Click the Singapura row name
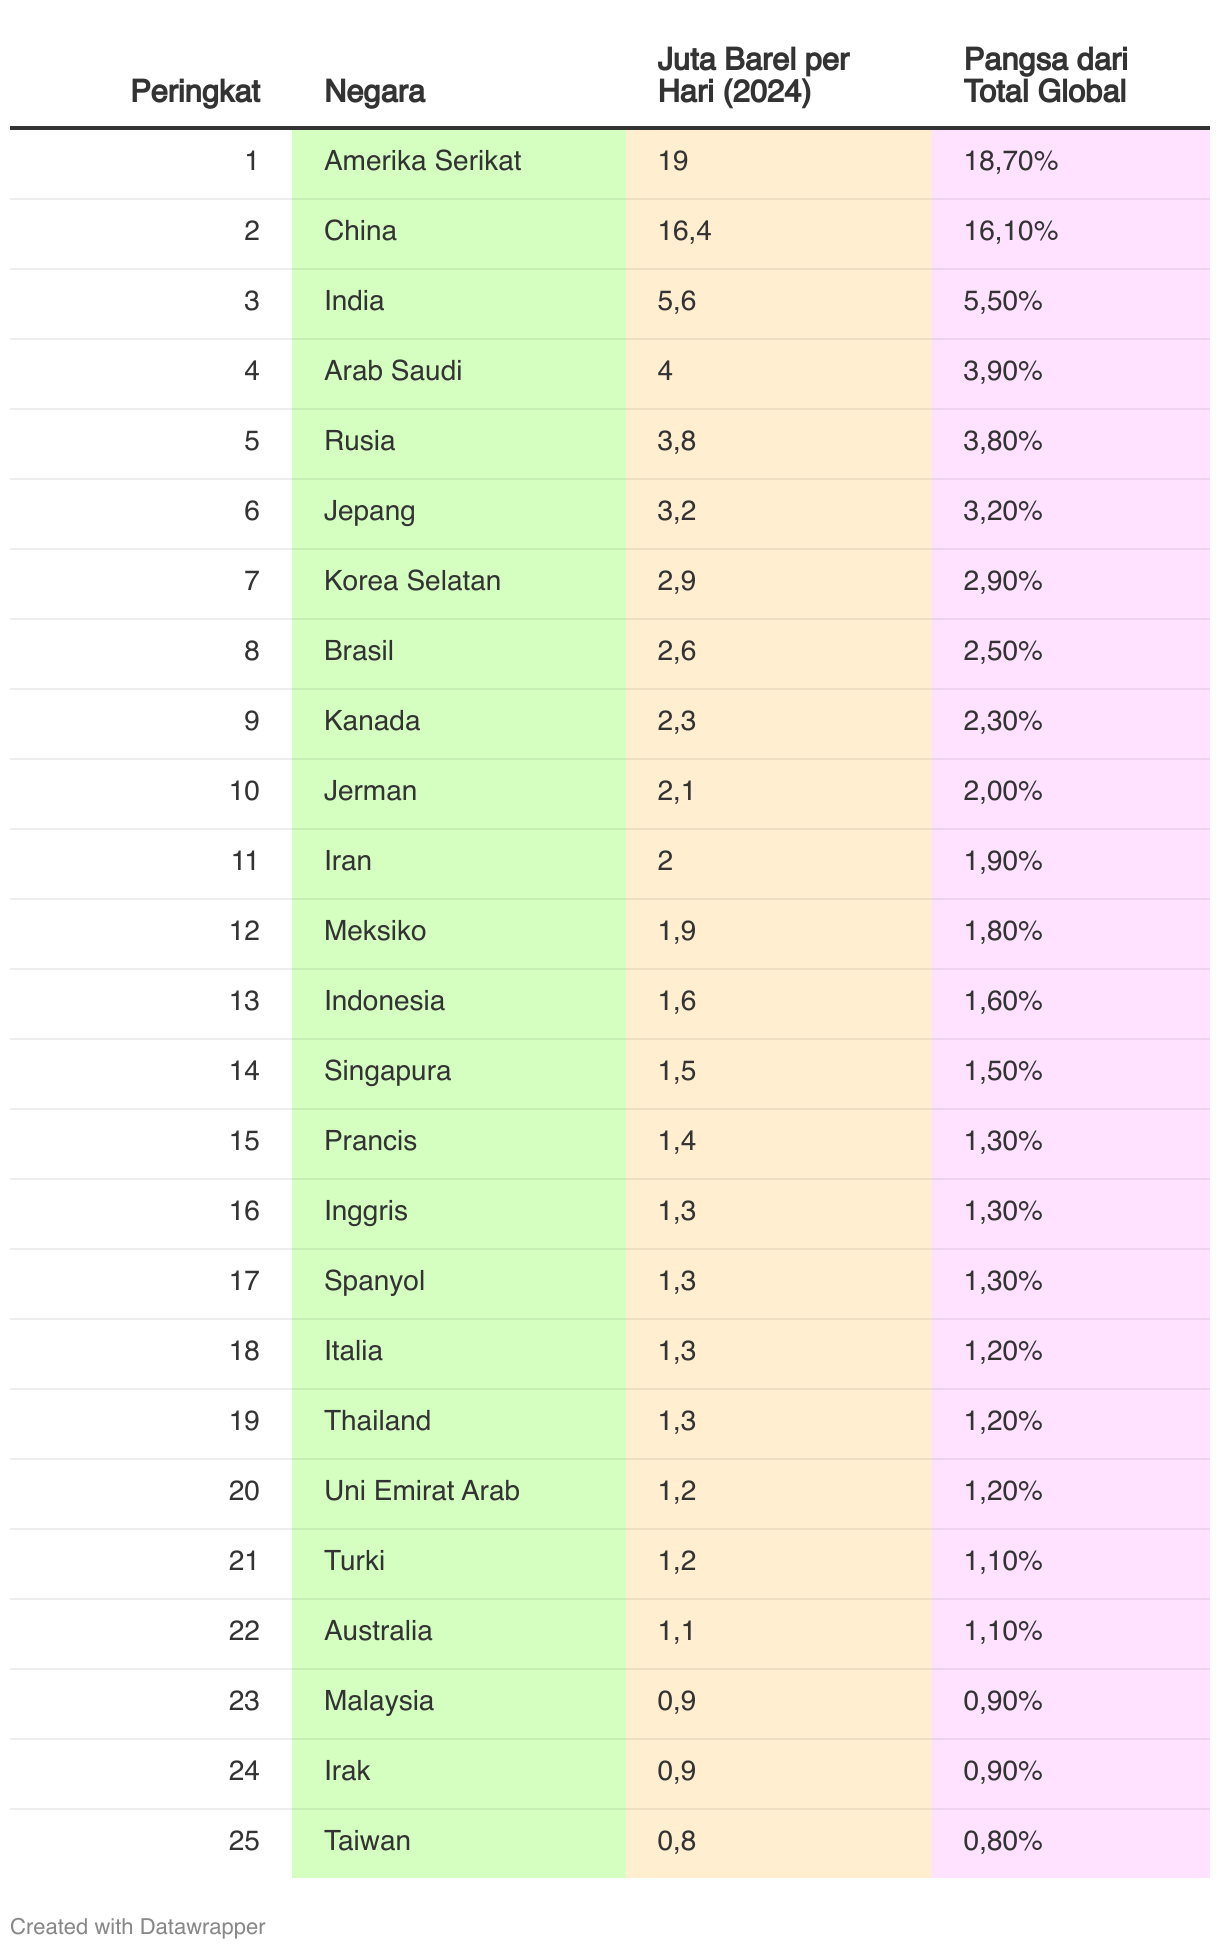This screenshot has height=1950, width=1220. pos(388,1071)
